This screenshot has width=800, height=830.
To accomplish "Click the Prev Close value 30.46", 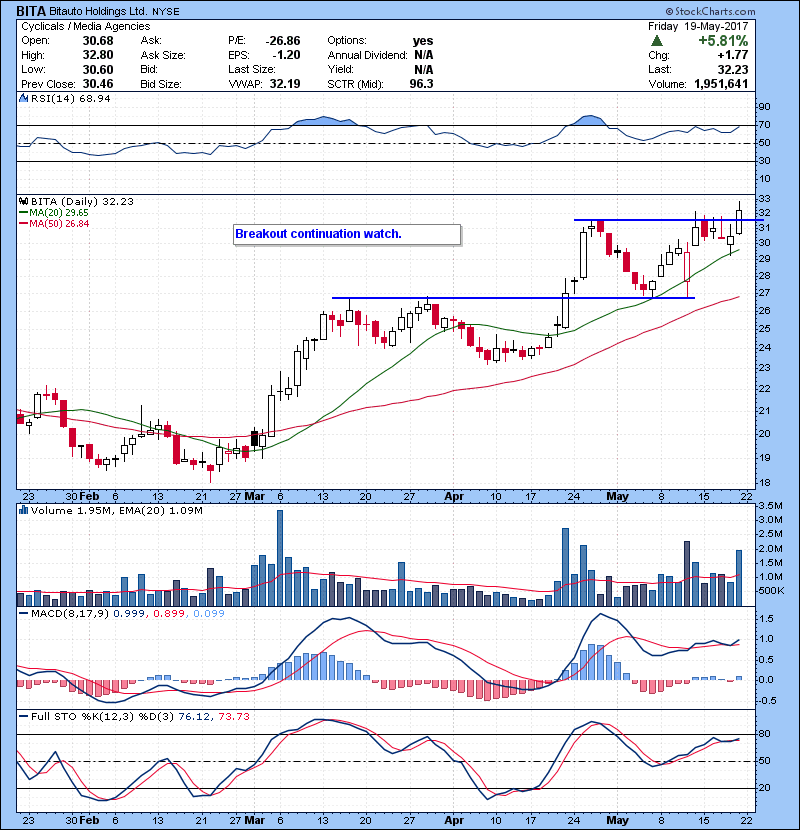I will click(x=98, y=84).
